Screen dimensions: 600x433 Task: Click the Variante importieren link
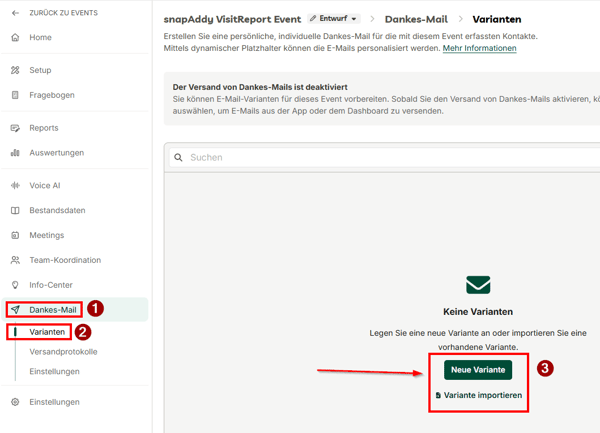click(x=478, y=396)
